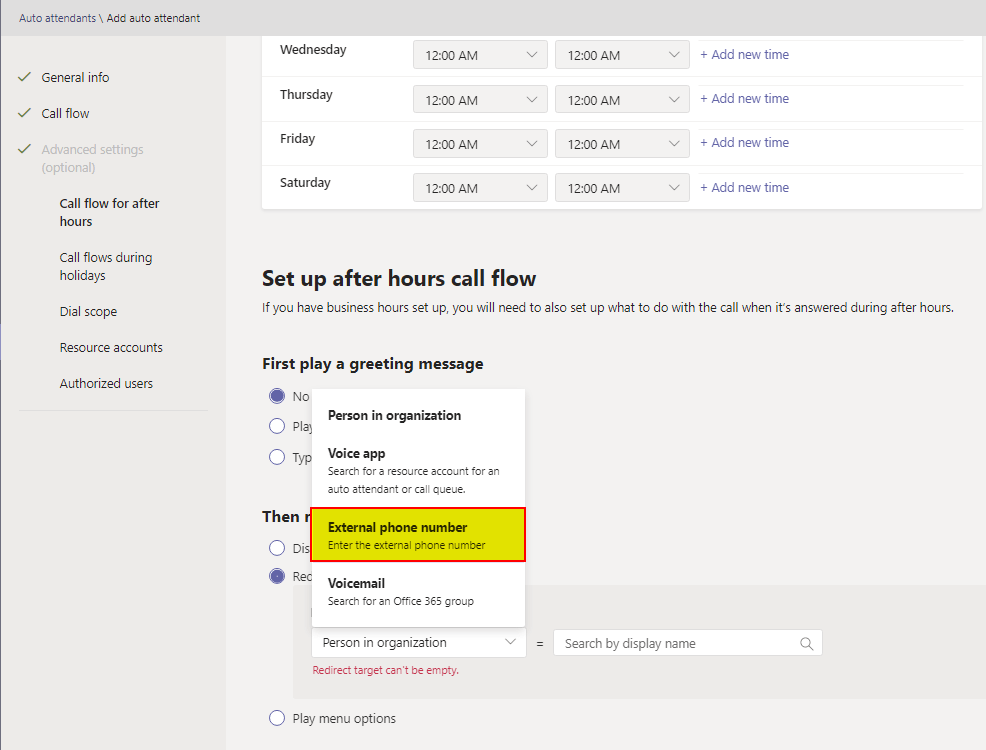986x750 pixels.
Task: Click the checkmark icon beside Call flow
Action: (x=25, y=113)
